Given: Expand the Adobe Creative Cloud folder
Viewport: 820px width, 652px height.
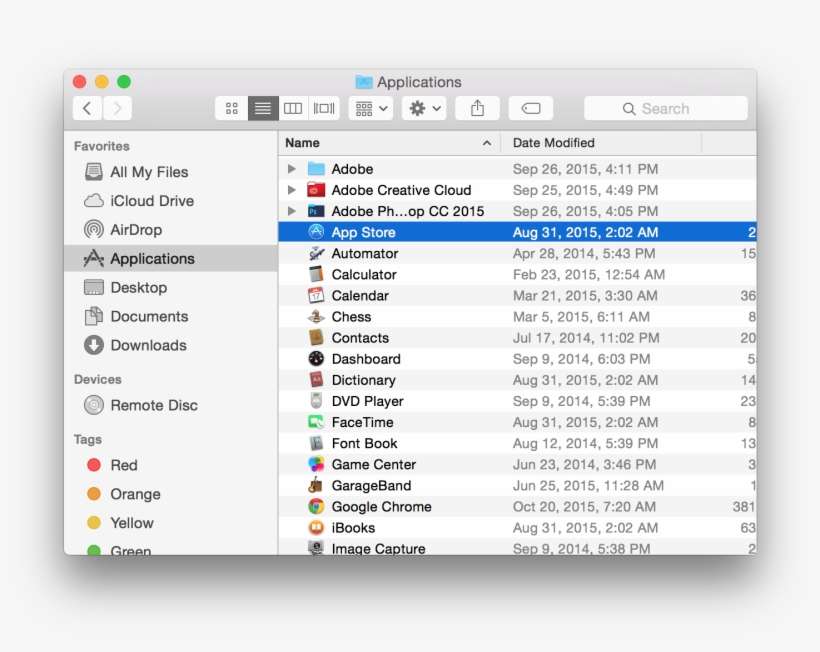Looking at the screenshot, I should click(x=290, y=190).
